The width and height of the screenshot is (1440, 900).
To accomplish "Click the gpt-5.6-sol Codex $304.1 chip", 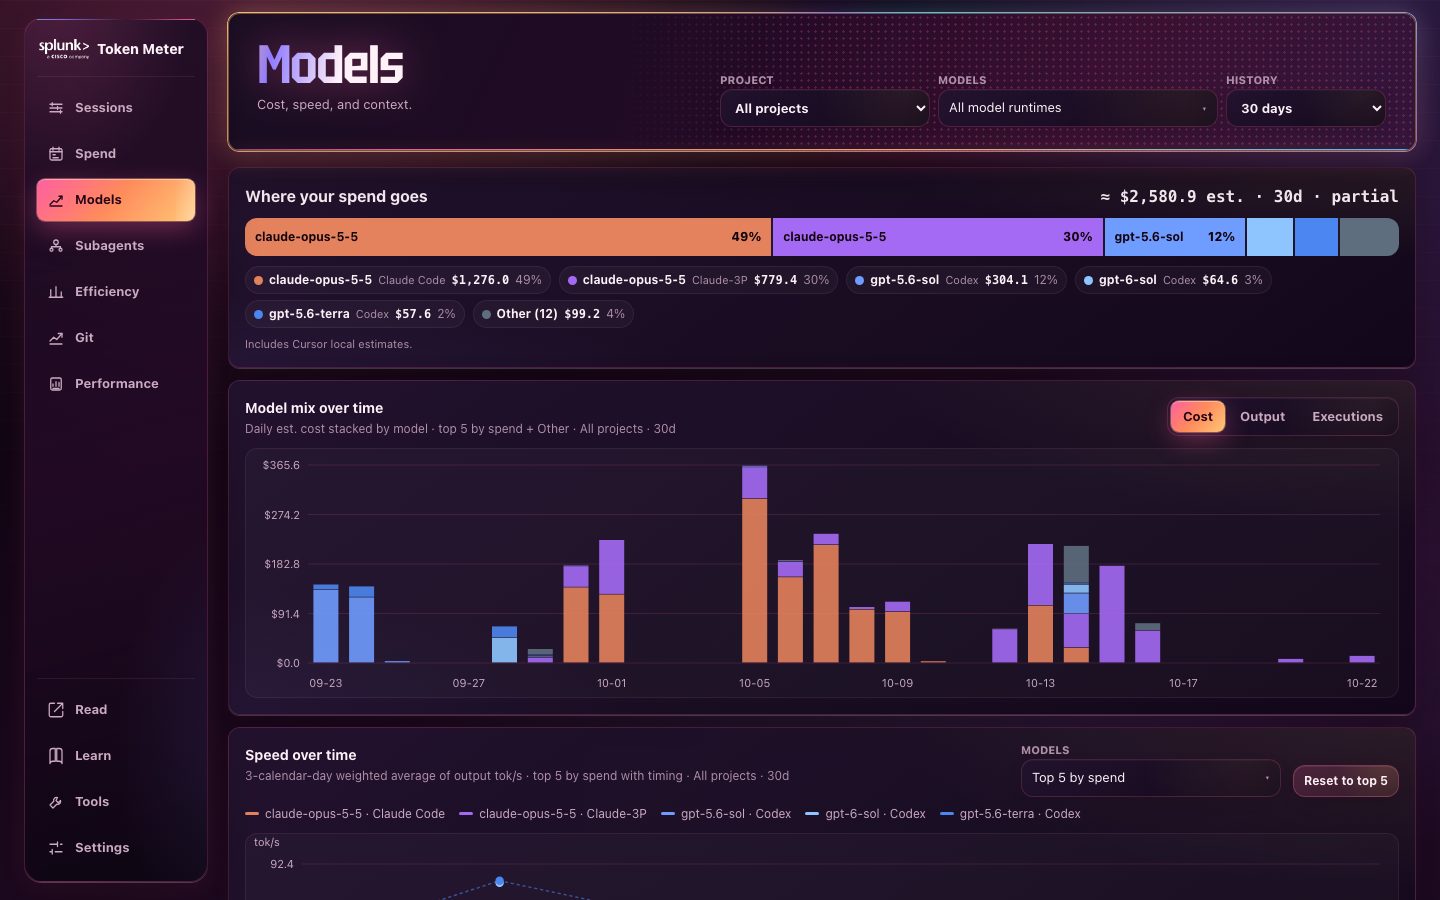I will [x=957, y=280].
